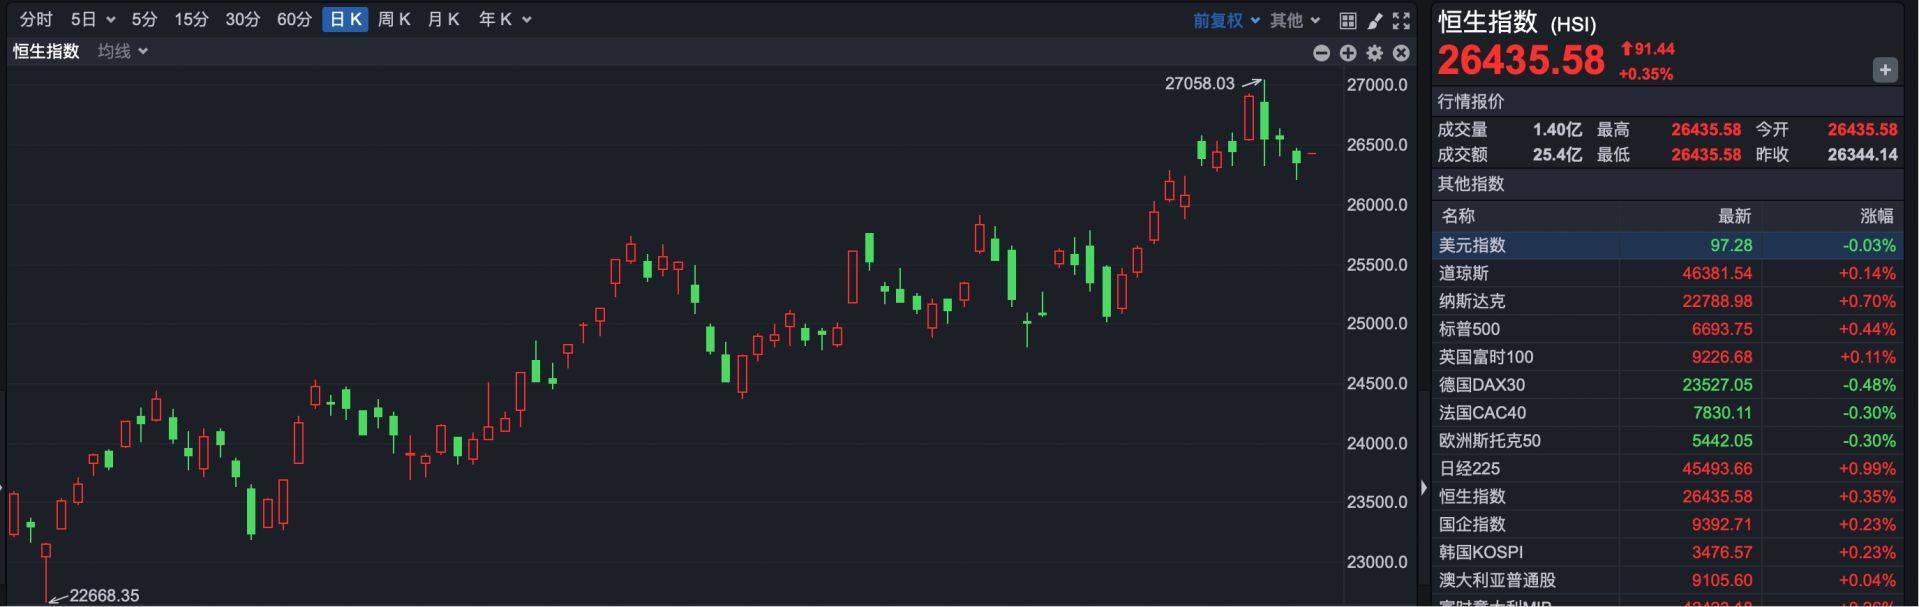Open chart settings gear
The image size is (1919, 607).
coord(1375,53)
